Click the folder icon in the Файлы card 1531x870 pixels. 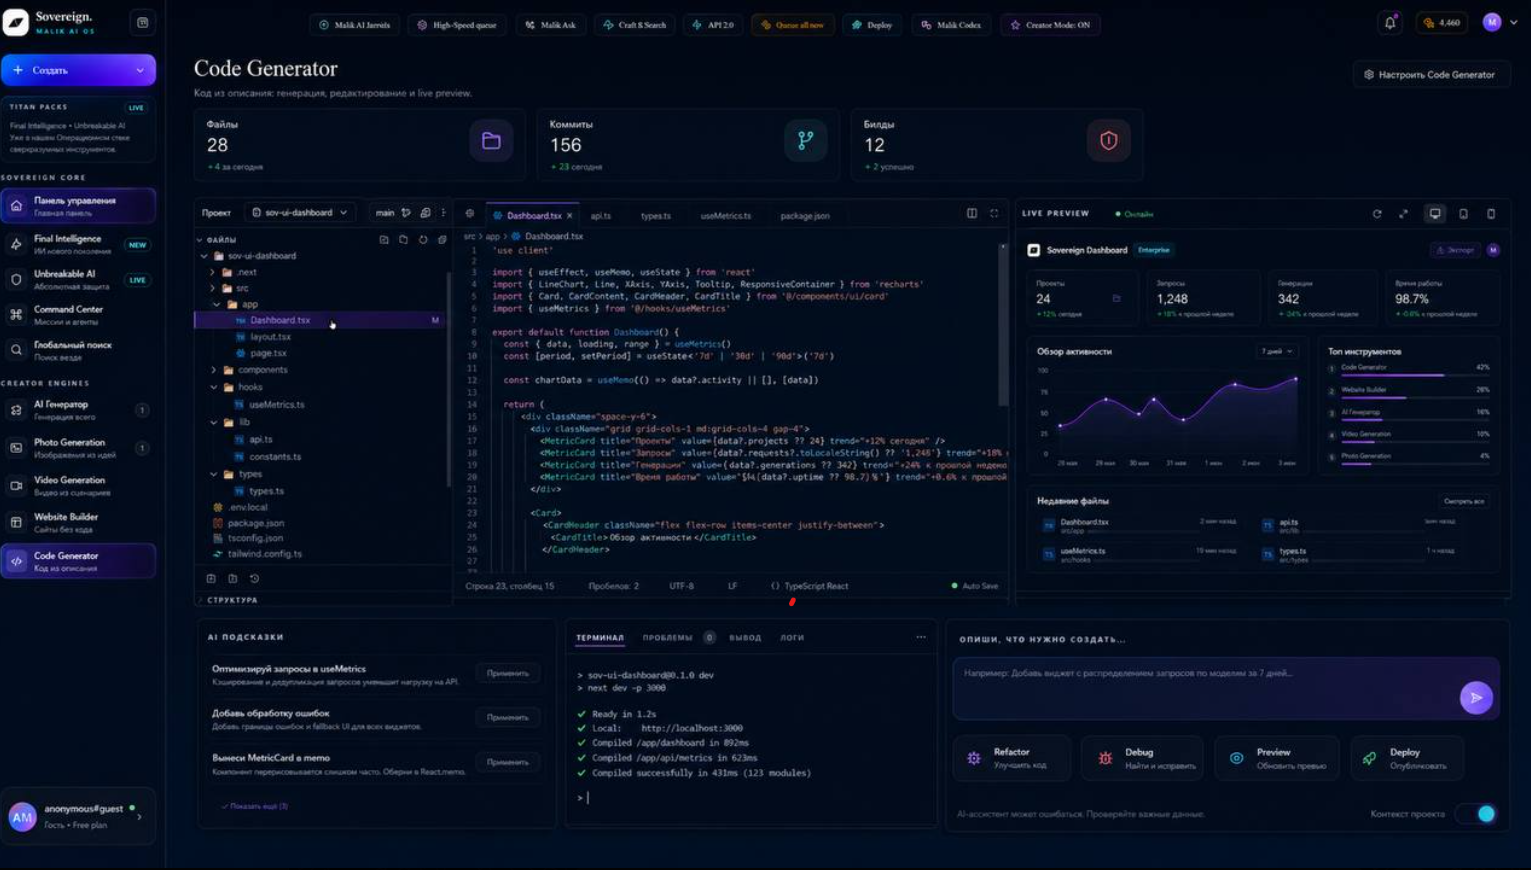pyautogui.click(x=491, y=141)
